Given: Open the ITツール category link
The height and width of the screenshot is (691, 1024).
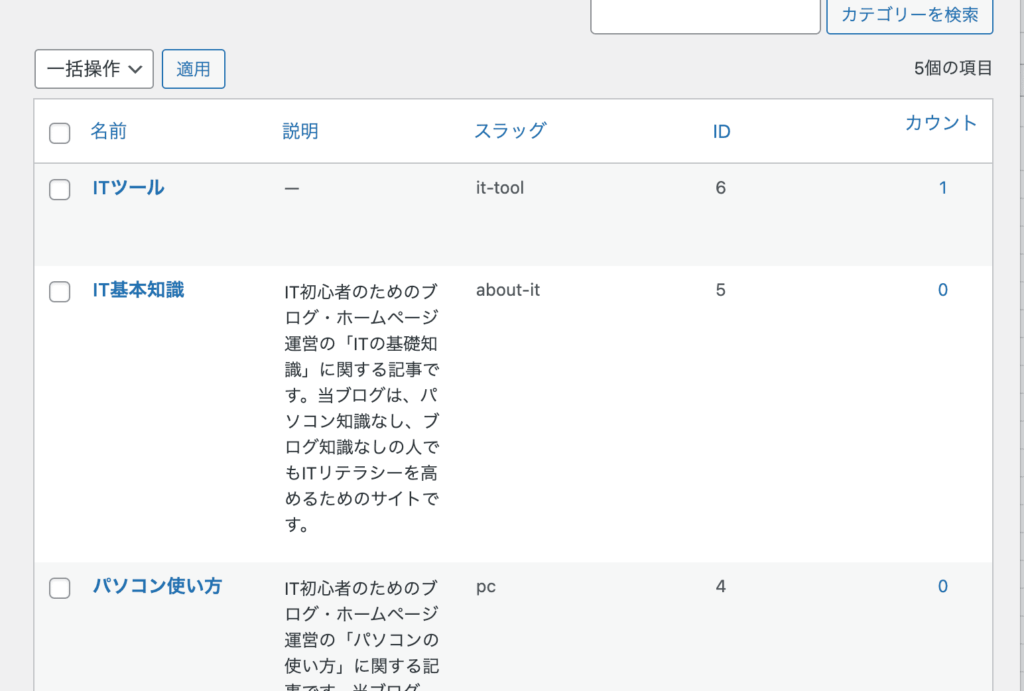Looking at the screenshot, I should [128, 188].
